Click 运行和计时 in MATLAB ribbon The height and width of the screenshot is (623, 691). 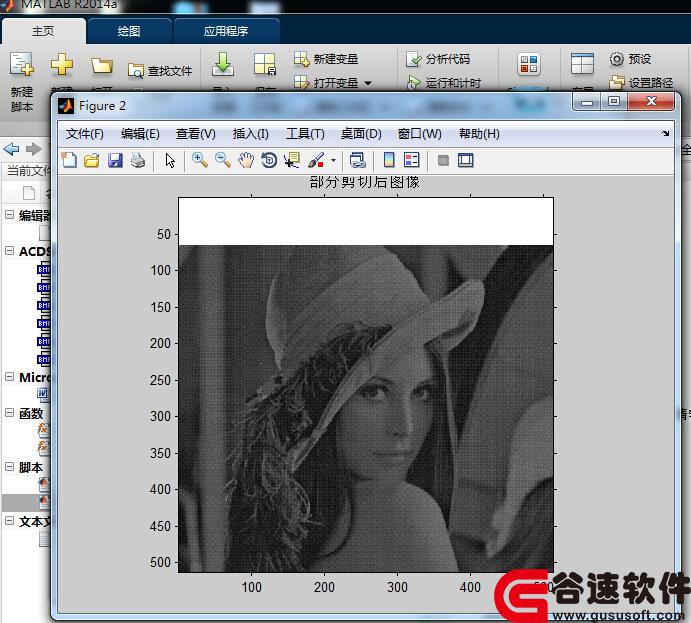[444, 83]
